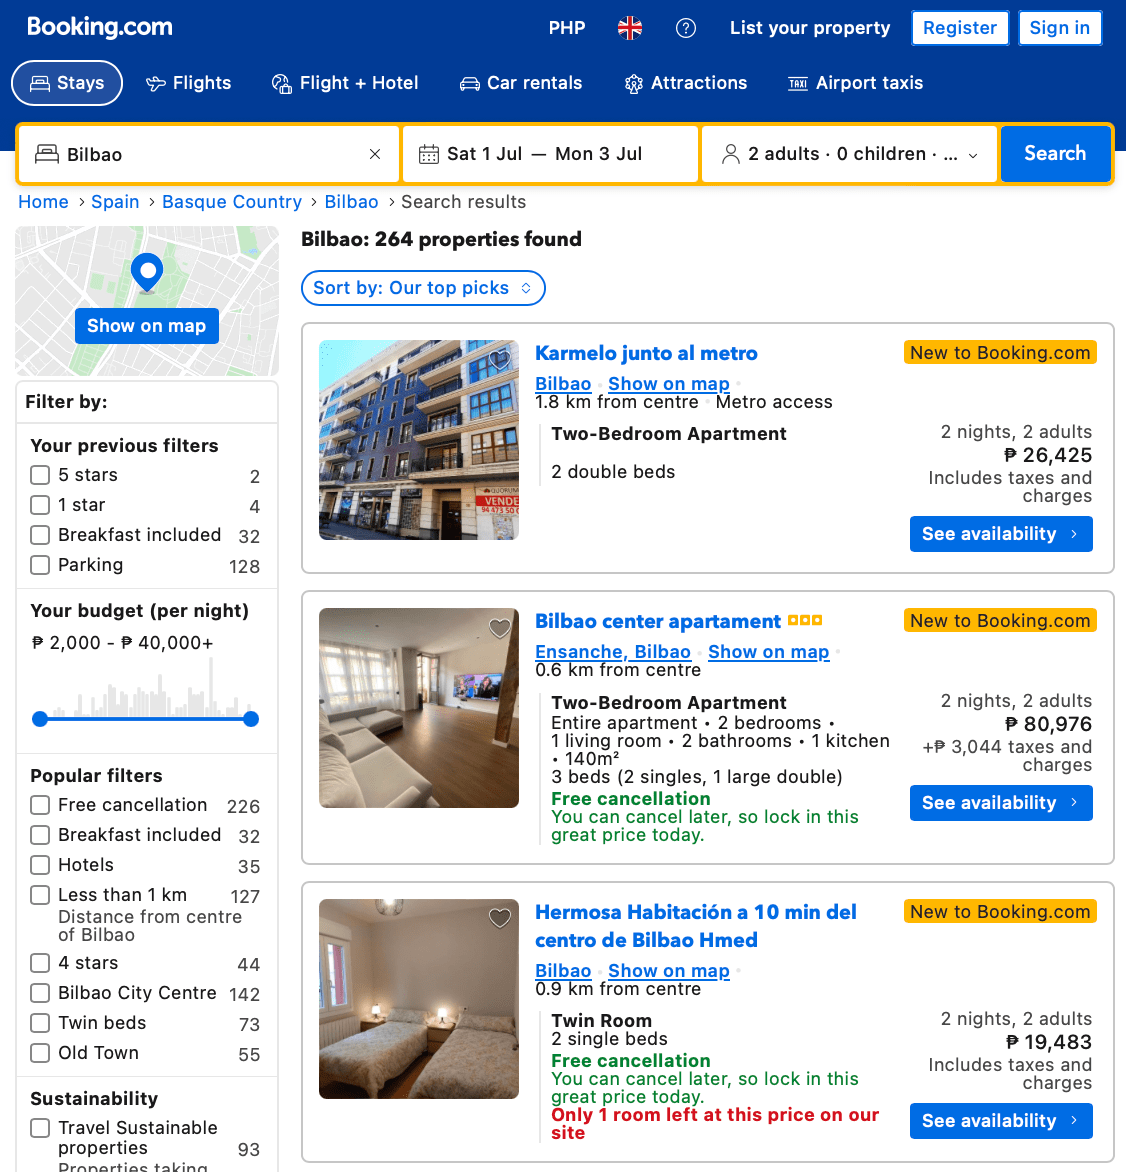This screenshot has height=1172, width=1126.
Task: Save Bilbao center apartament with heart
Action: [499, 629]
